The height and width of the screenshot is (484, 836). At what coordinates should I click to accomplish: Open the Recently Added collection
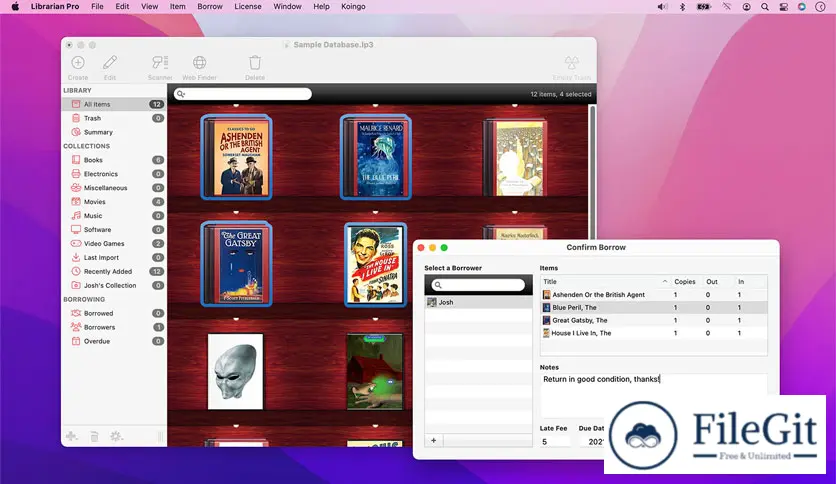point(114,271)
